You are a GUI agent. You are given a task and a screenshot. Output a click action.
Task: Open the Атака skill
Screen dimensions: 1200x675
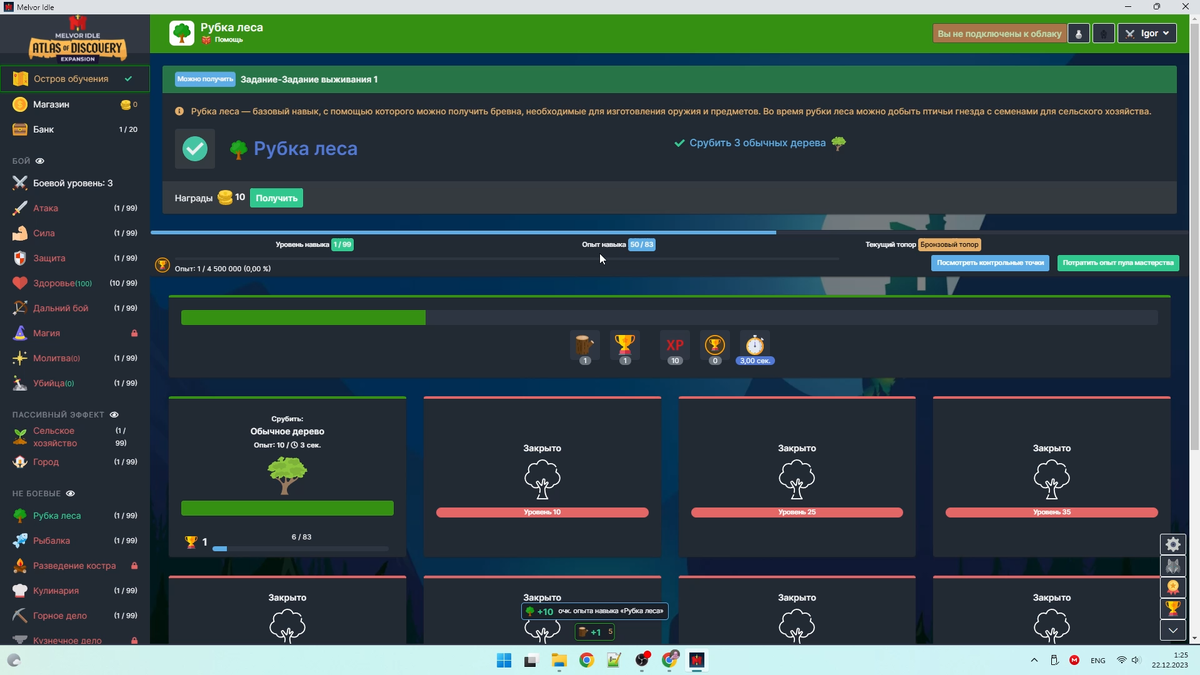75,208
